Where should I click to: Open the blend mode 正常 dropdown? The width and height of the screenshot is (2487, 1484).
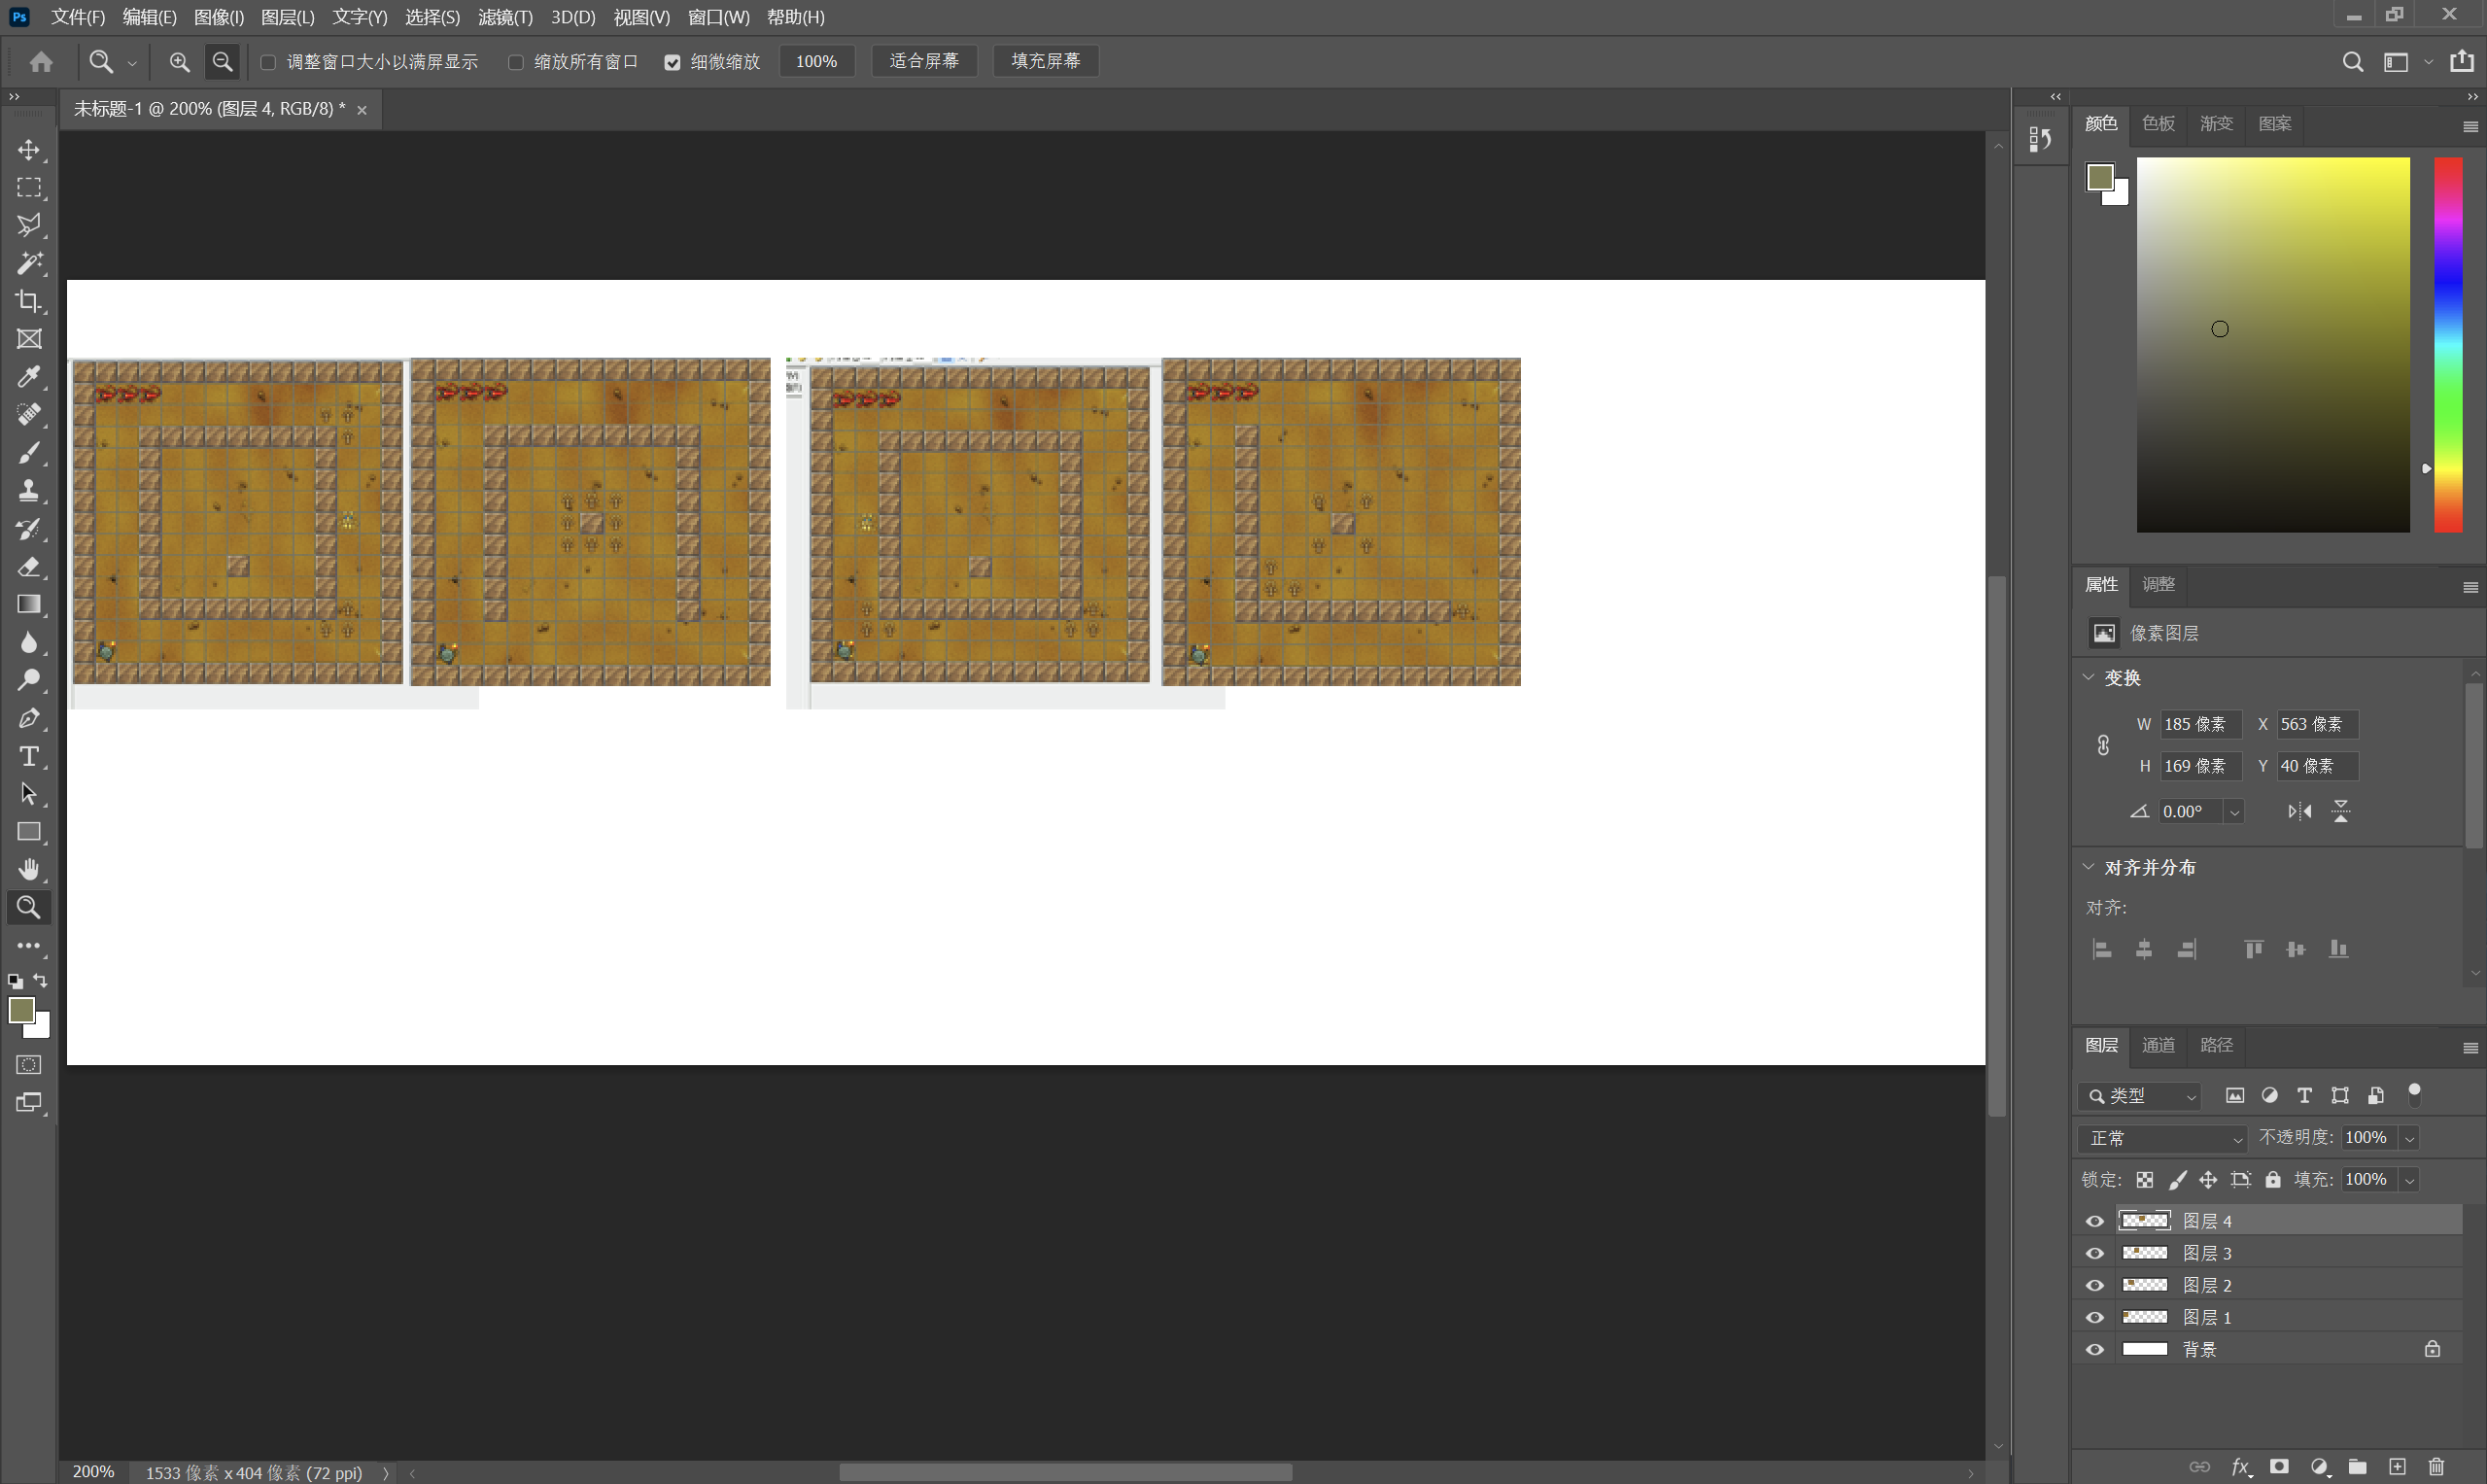[x=2162, y=1138]
